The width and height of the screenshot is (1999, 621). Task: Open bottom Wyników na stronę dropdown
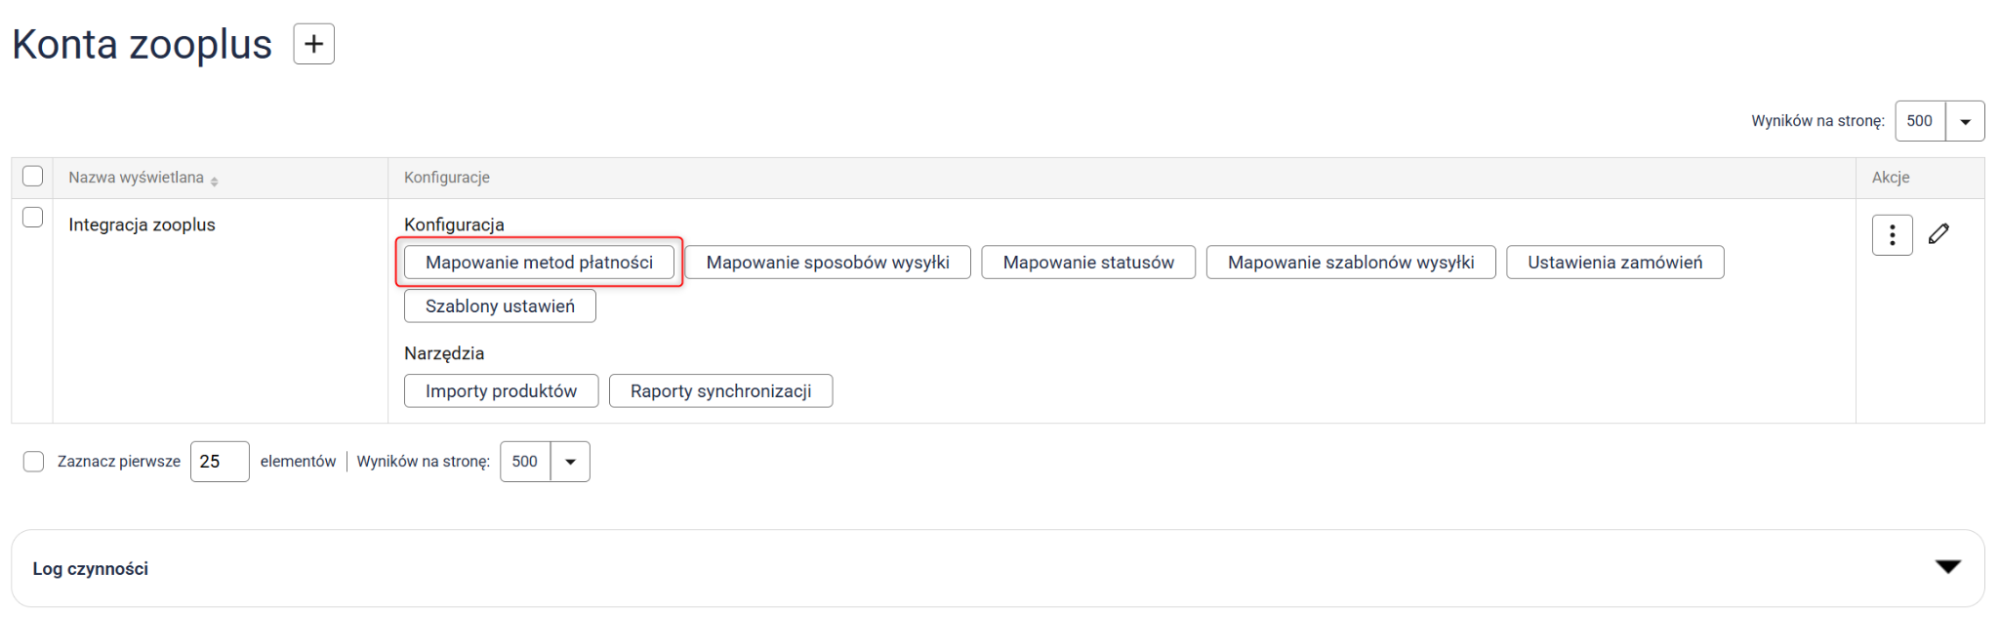point(570,462)
